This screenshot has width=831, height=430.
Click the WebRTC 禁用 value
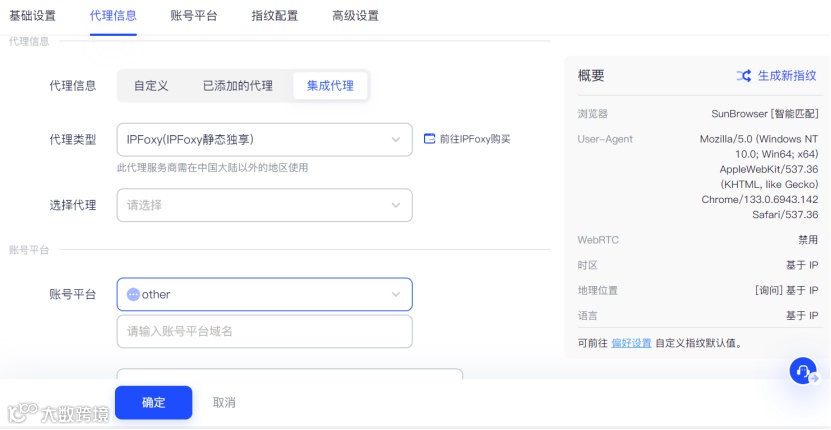(808, 240)
